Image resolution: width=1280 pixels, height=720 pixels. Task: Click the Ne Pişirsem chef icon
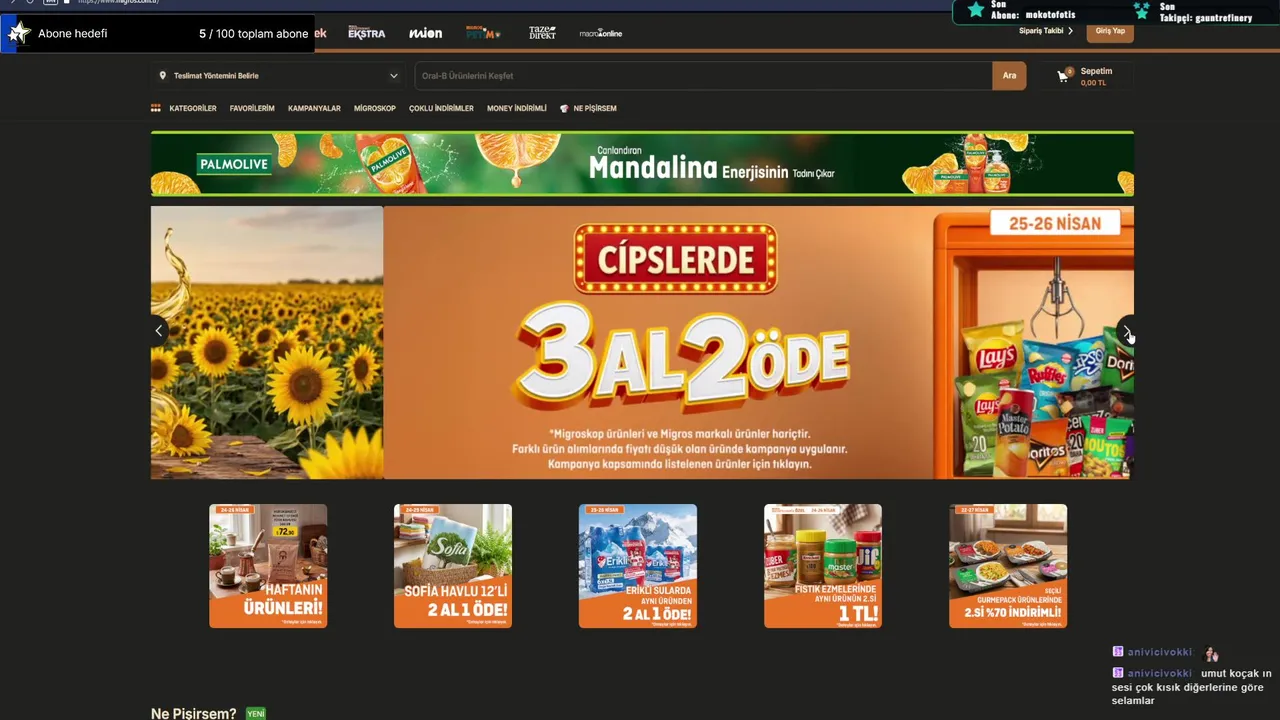(x=564, y=108)
